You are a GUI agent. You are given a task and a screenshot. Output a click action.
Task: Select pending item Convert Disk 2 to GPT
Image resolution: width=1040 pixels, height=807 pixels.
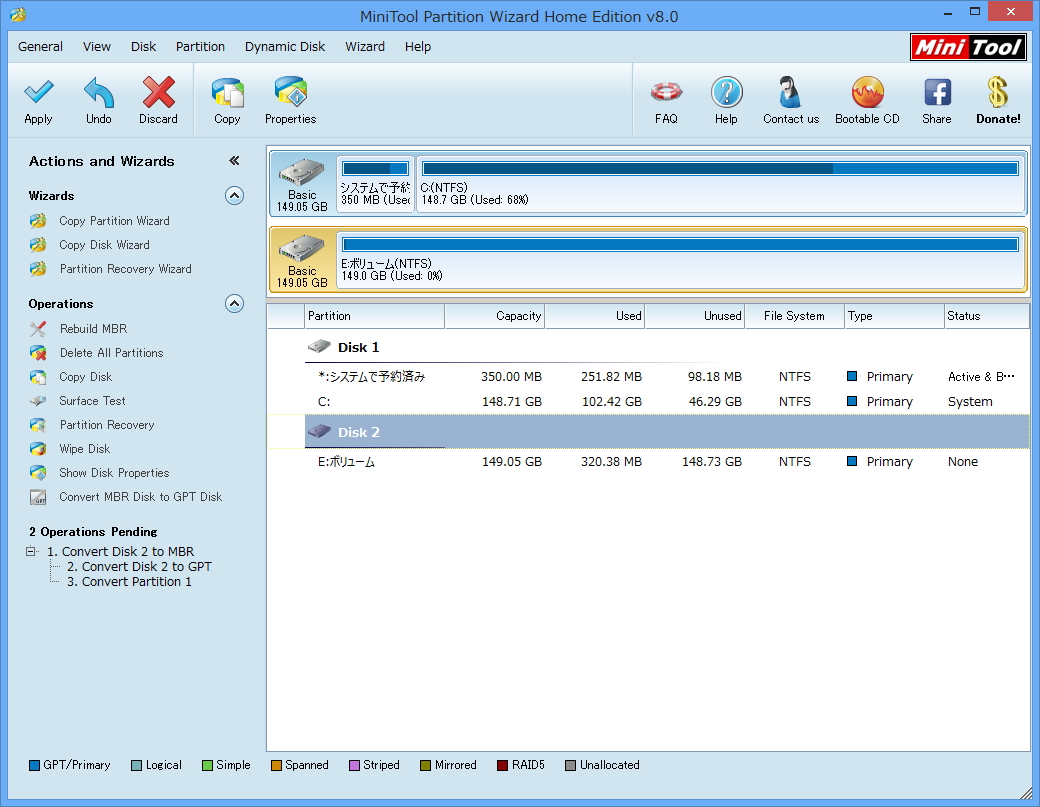(139, 567)
